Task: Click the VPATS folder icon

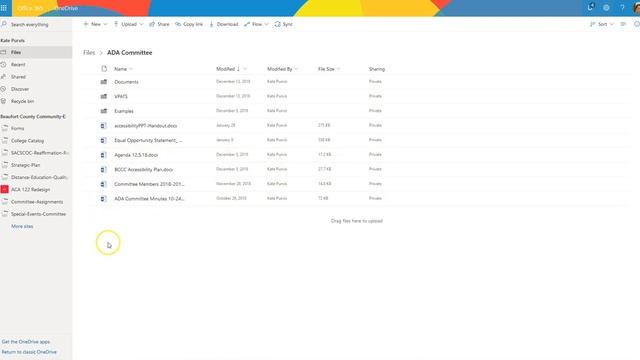Action: pyautogui.click(x=104, y=96)
